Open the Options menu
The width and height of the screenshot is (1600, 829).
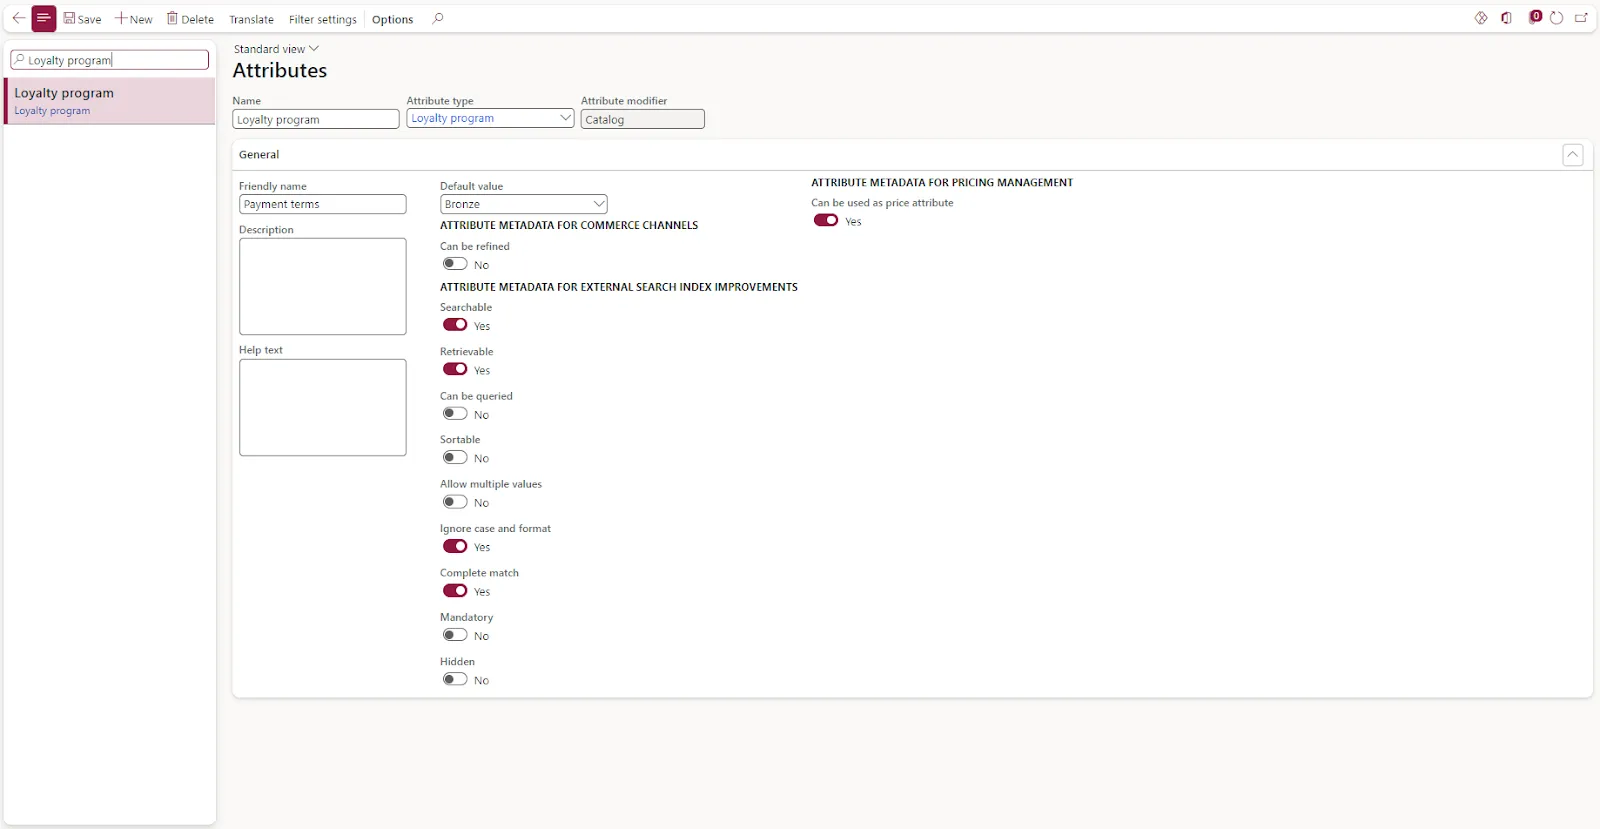tap(392, 19)
